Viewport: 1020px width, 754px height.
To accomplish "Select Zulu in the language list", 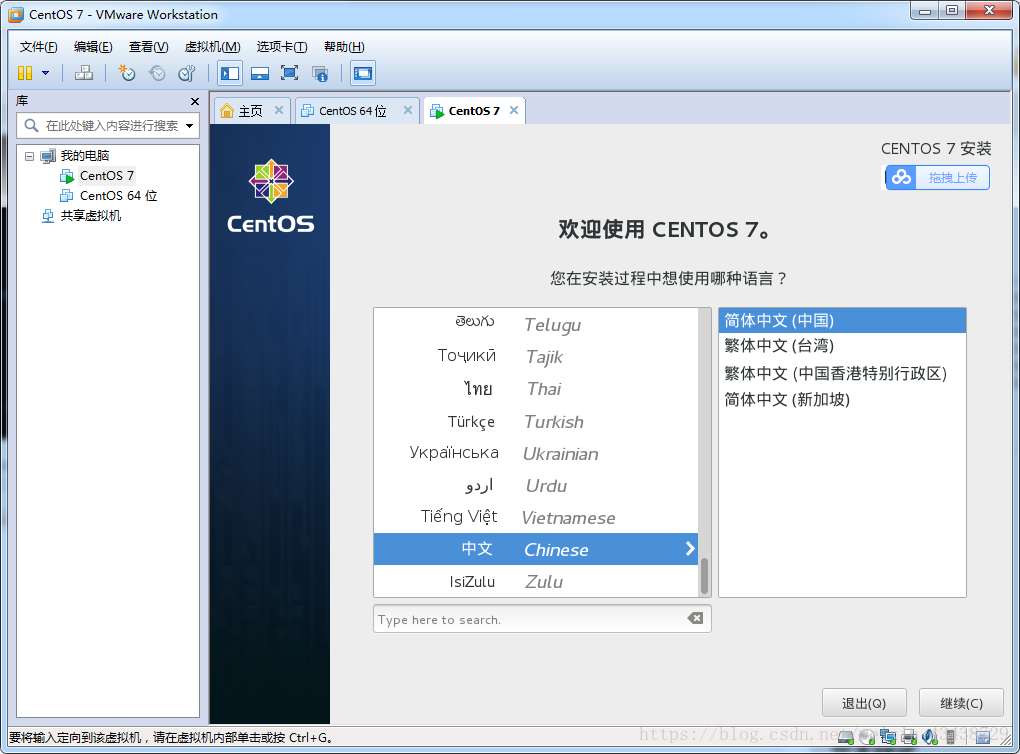I will 535,581.
